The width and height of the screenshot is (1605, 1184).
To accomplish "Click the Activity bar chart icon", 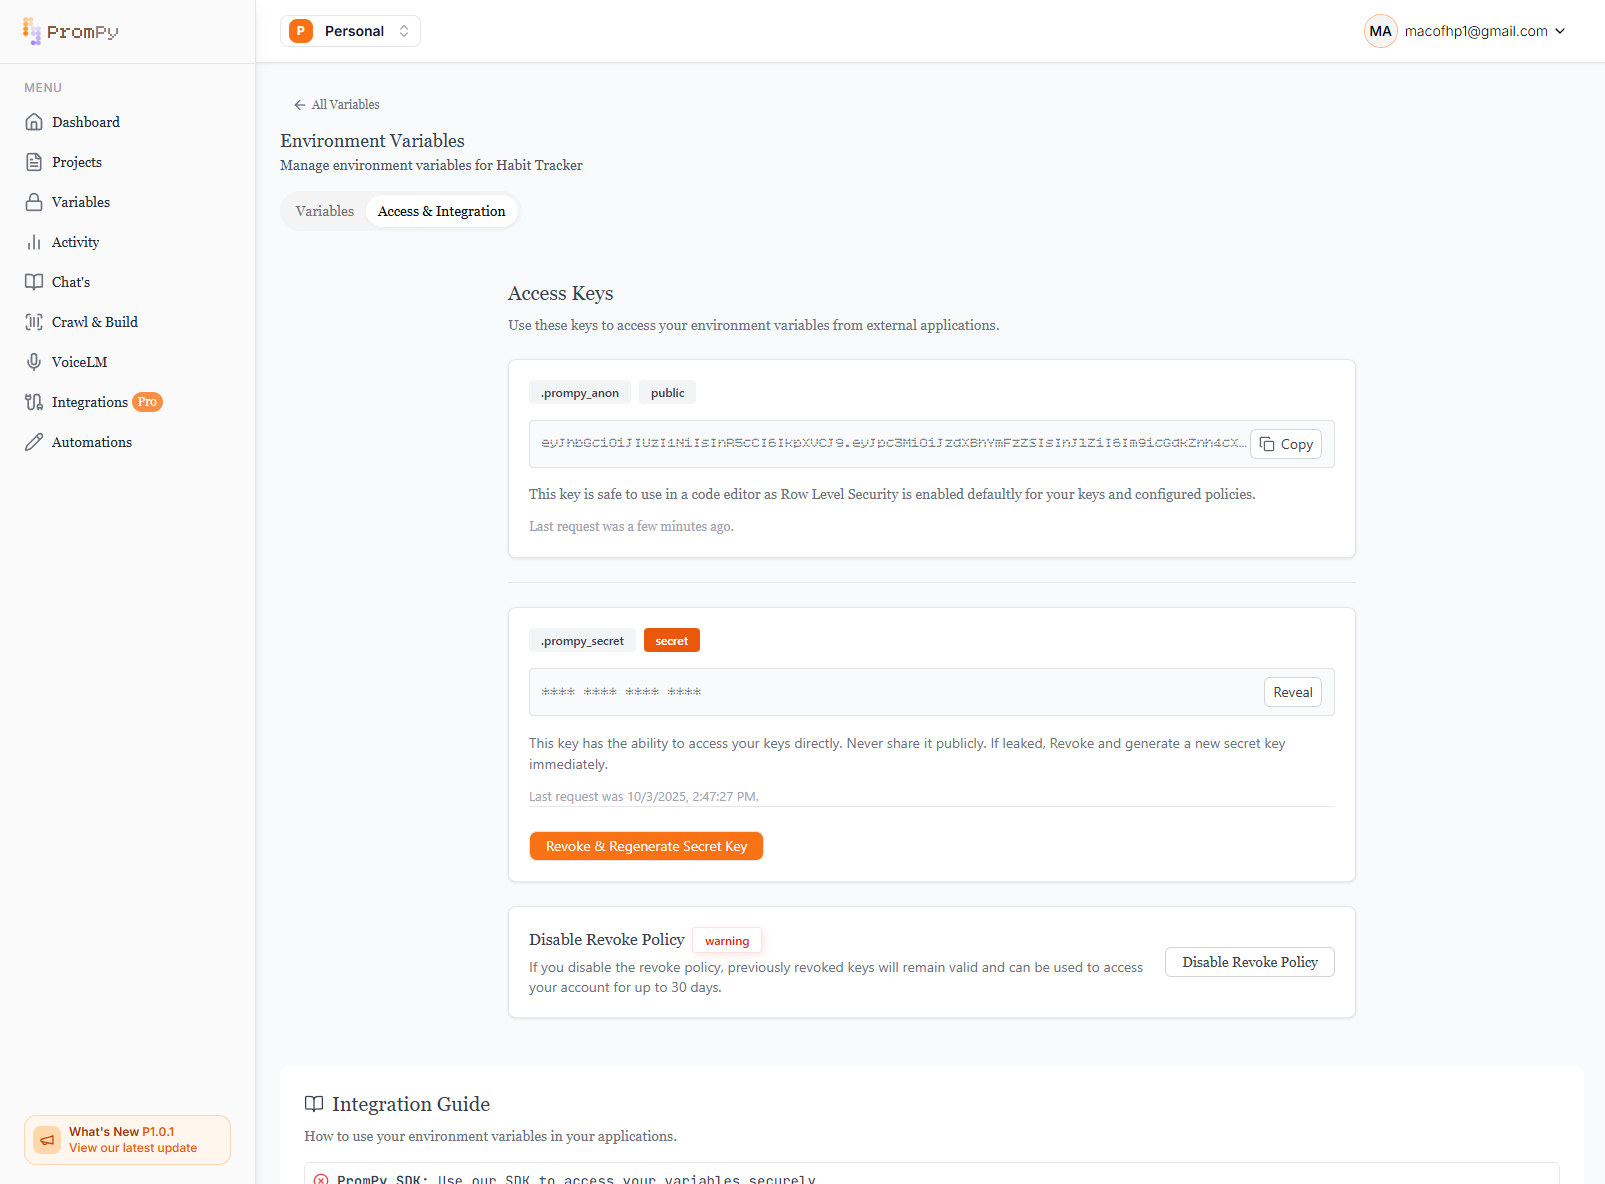I will [34, 242].
